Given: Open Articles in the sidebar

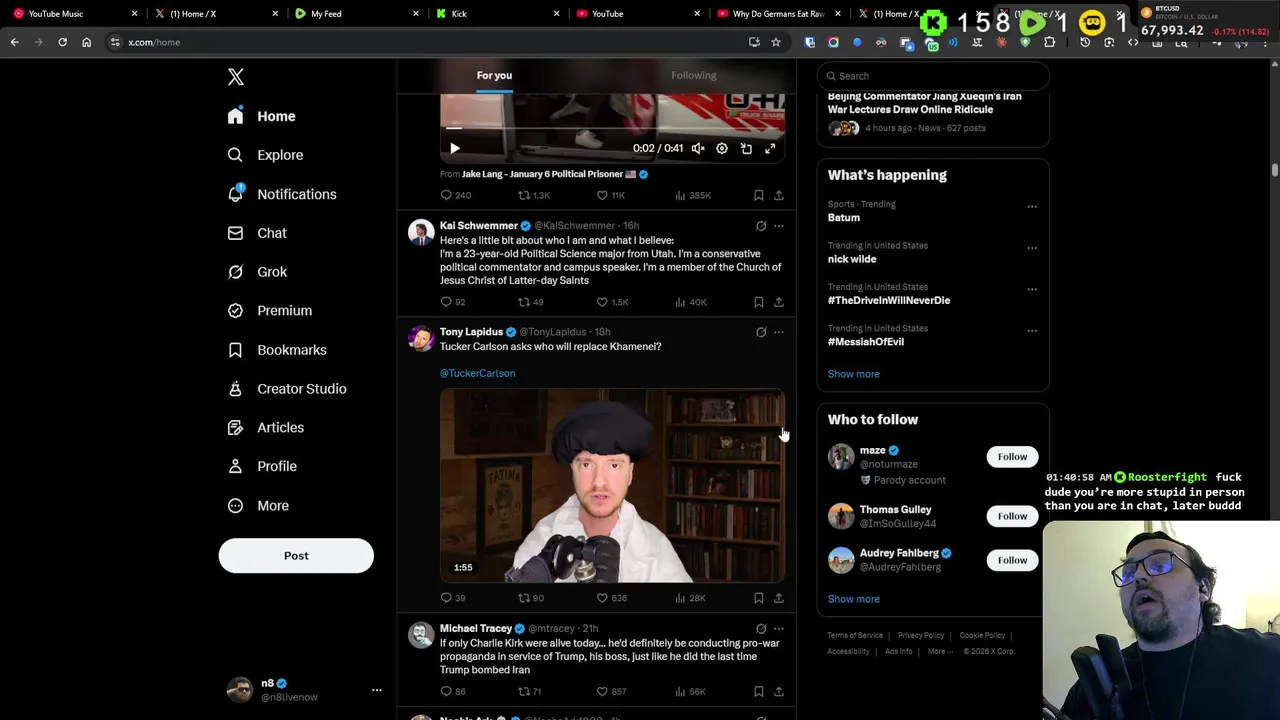Looking at the screenshot, I should tap(267, 428).
